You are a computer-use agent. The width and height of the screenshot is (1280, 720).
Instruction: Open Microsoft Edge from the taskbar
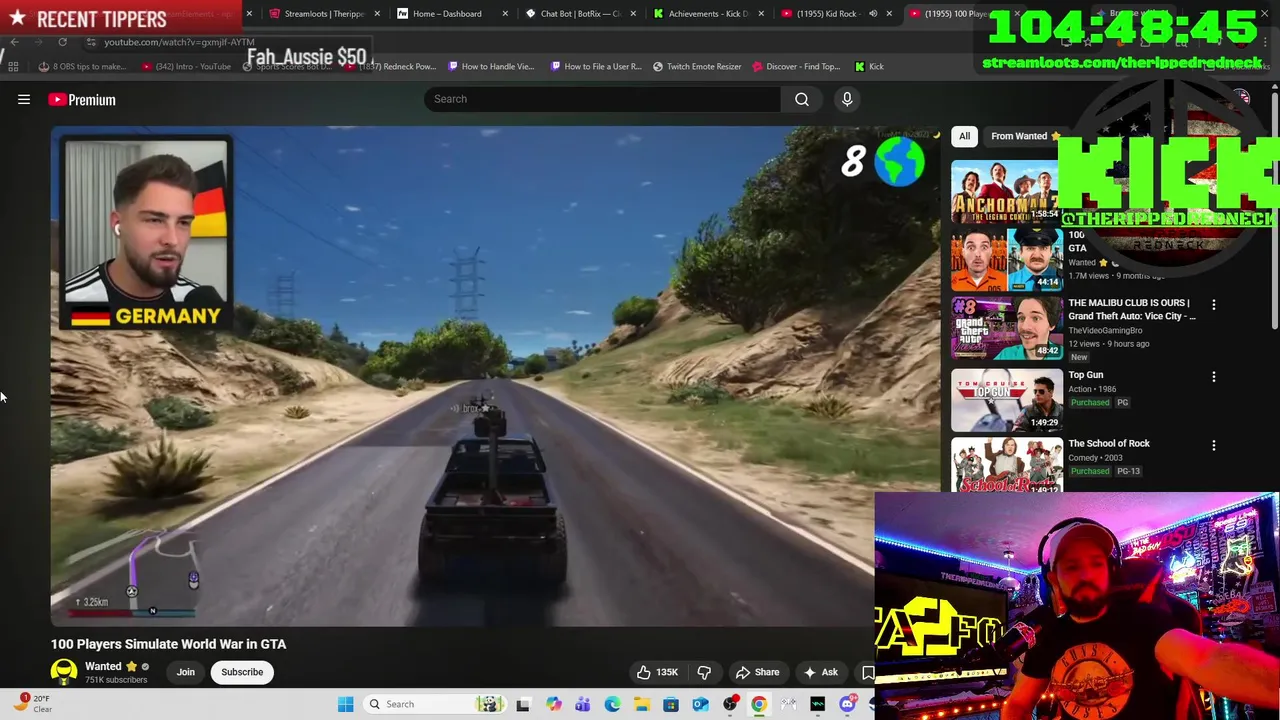point(612,704)
